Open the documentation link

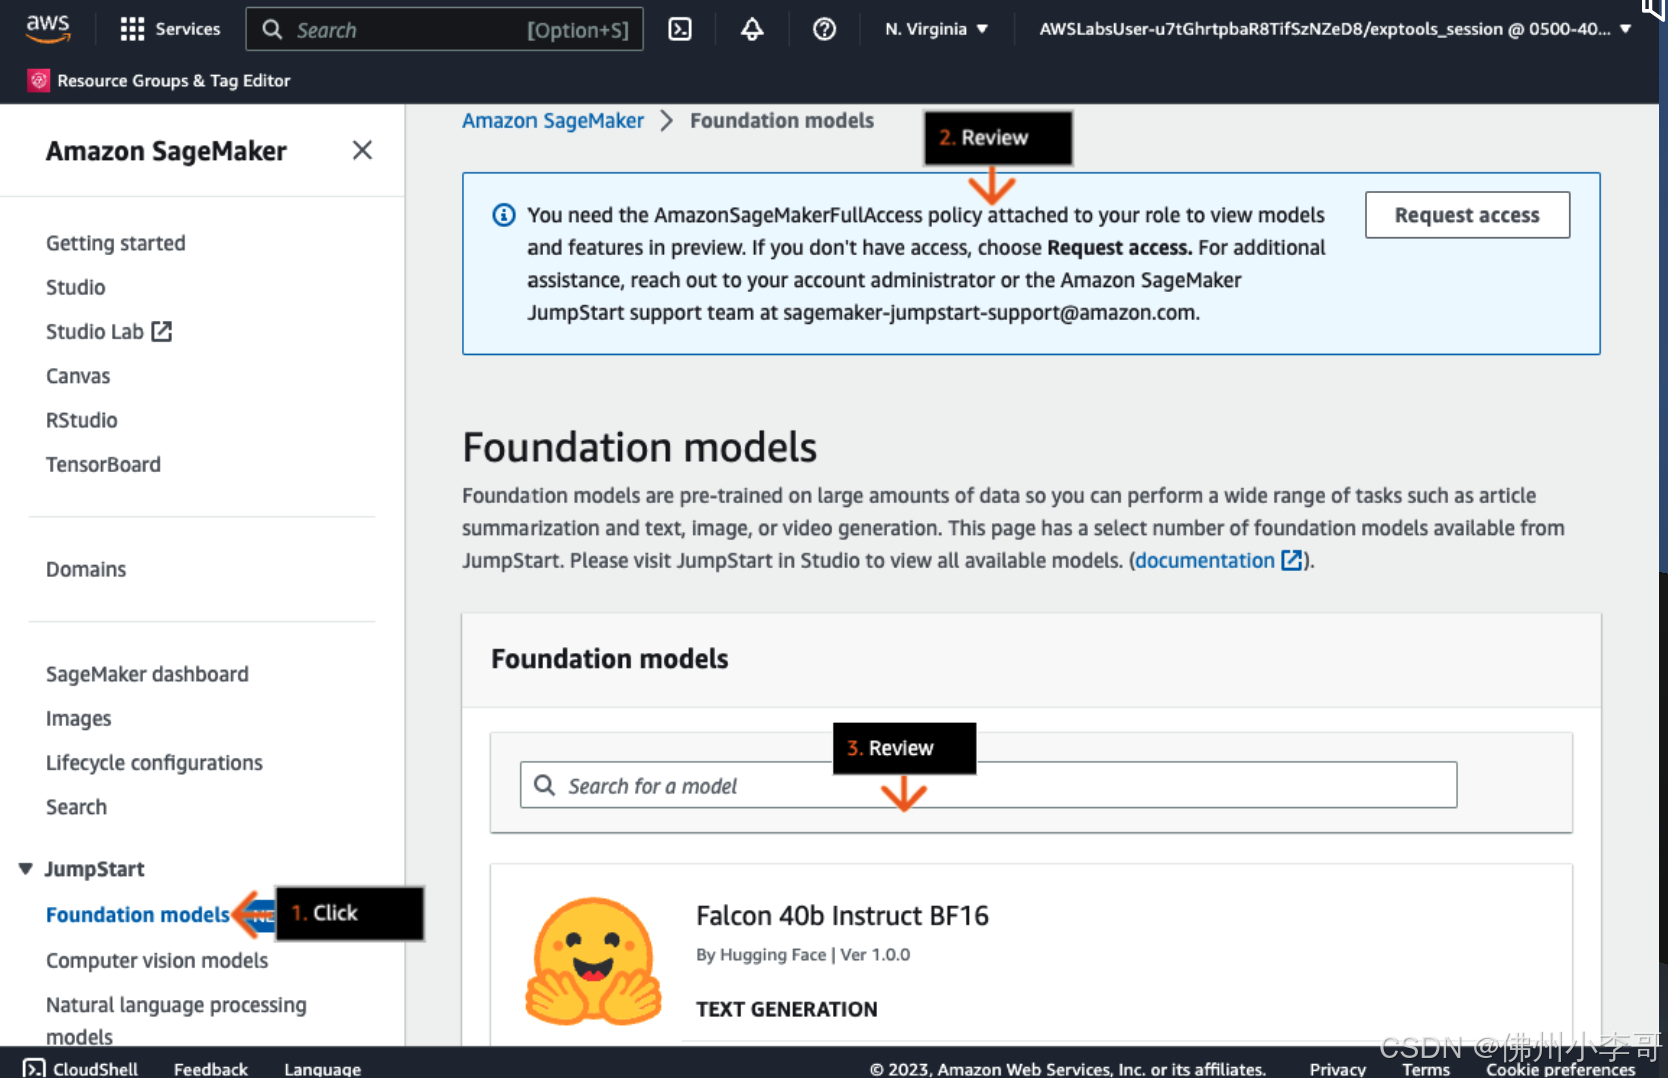click(x=1204, y=560)
